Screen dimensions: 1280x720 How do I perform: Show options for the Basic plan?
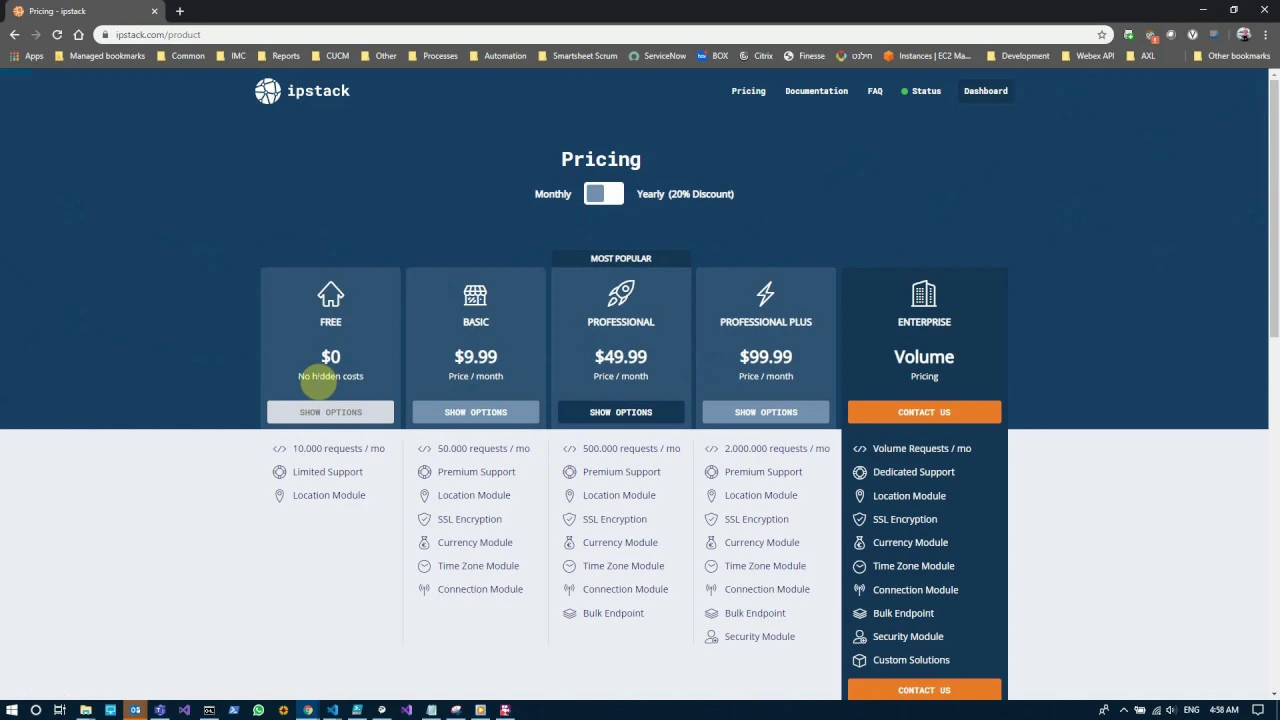point(476,412)
